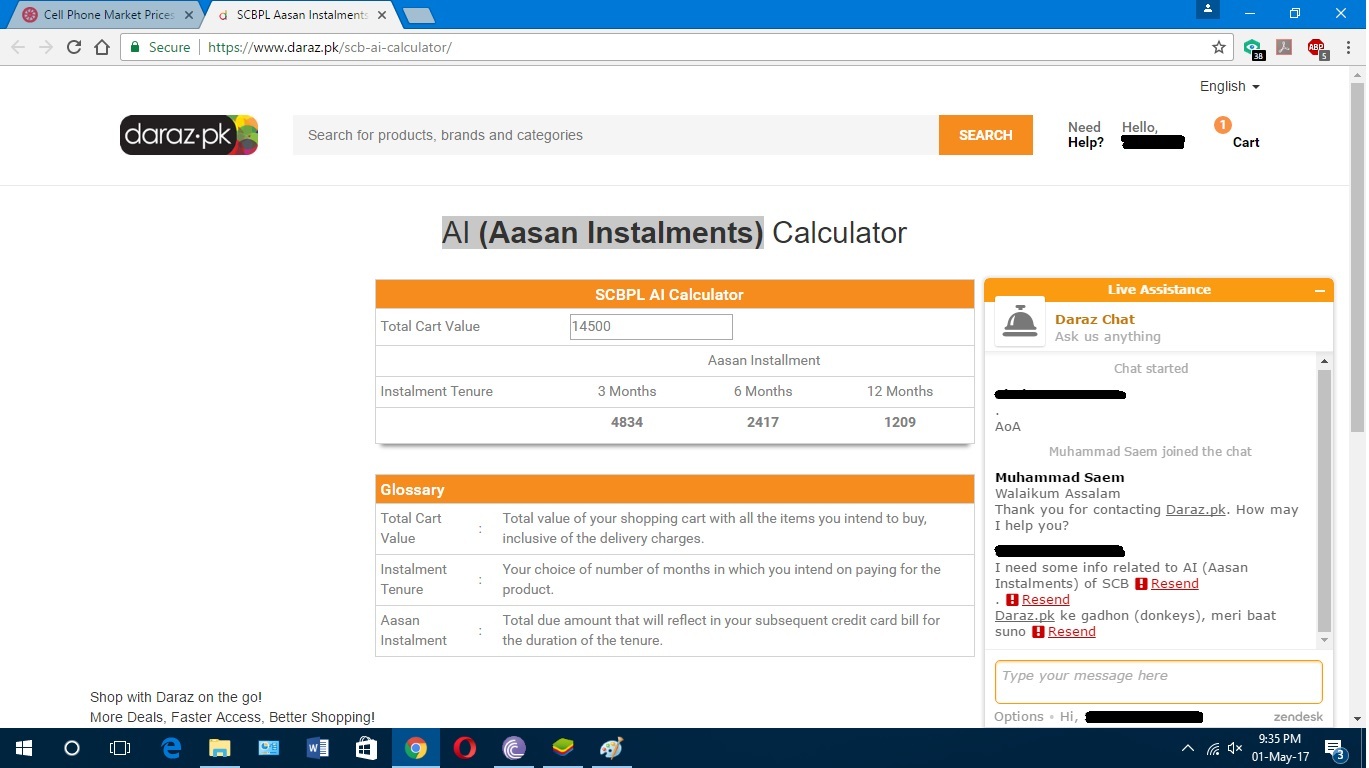The image size is (1369, 768).
Task: Open chat Options at widget bottom
Action: click(1018, 716)
